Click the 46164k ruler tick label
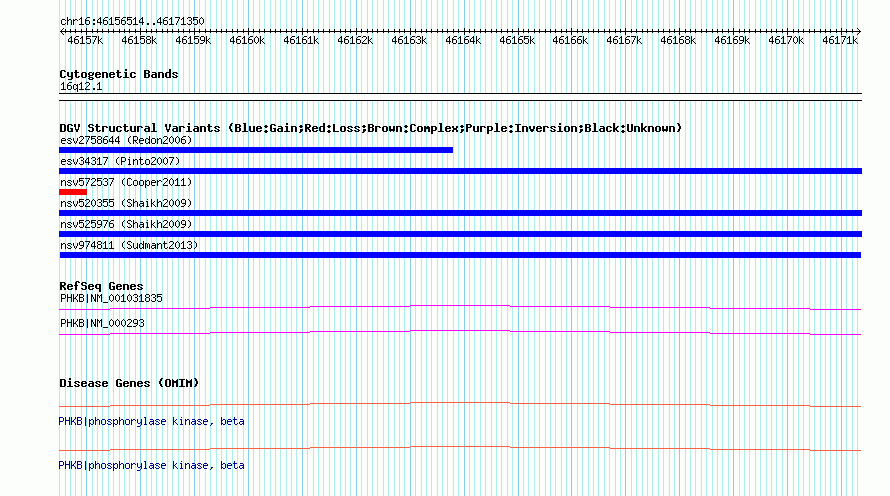890x496 pixels. click(x=463, y=40)
